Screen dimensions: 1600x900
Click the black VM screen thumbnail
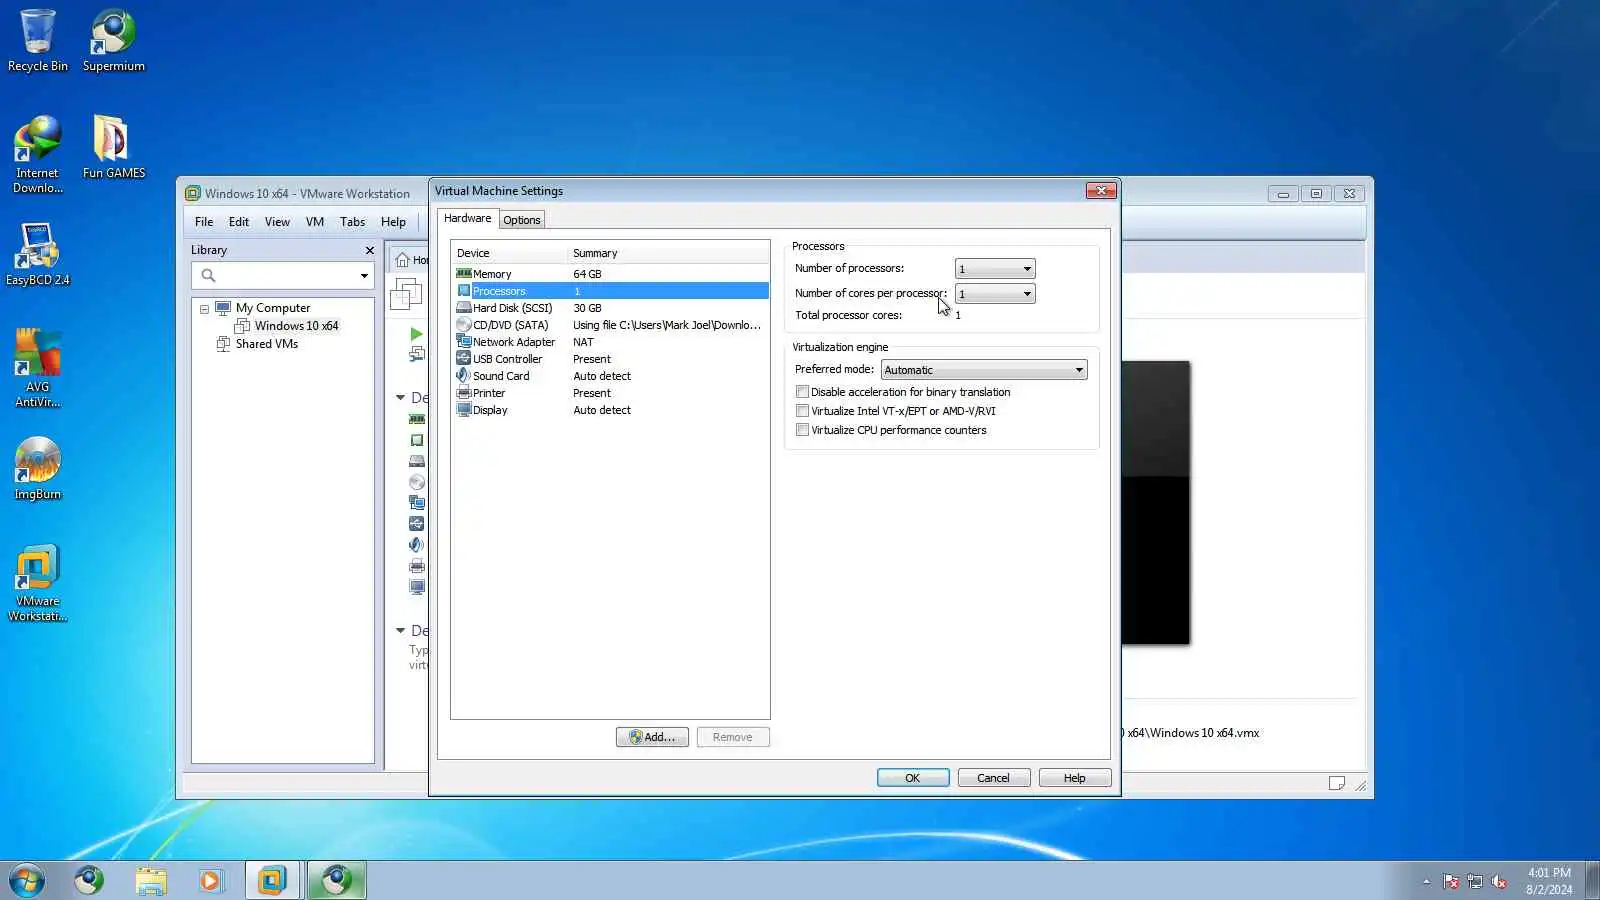click(x=1156, y=503)
